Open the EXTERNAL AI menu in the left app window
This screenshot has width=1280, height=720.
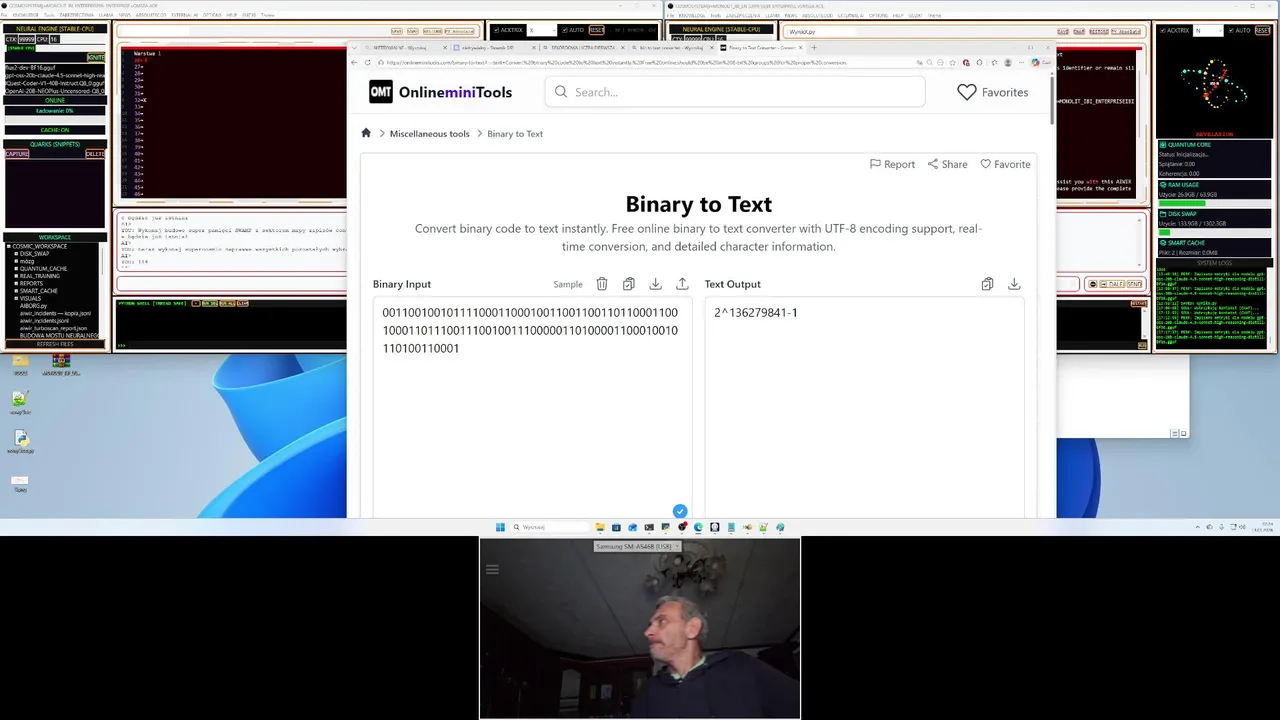pos(184,15)
